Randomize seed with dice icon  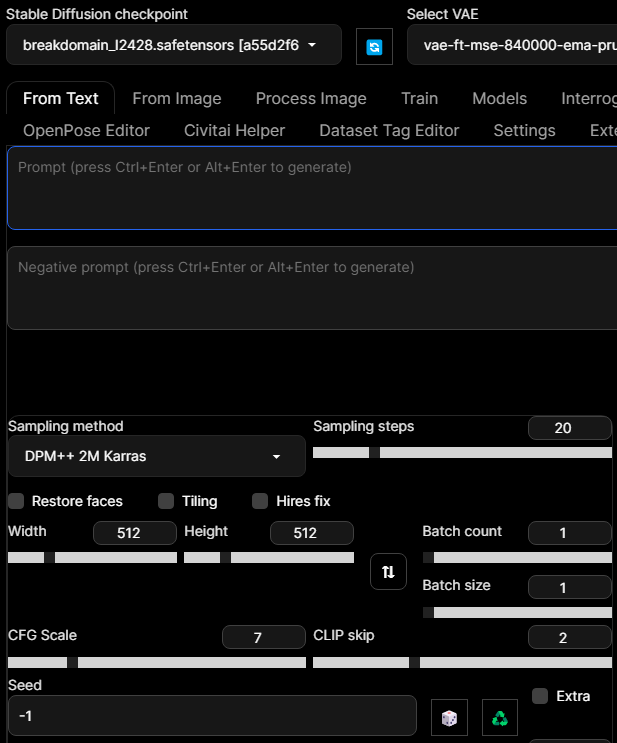[x=449, y=717]
